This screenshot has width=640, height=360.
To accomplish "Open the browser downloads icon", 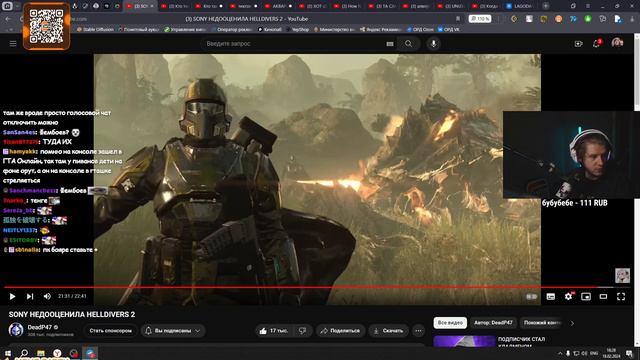I will click(632, 19).
